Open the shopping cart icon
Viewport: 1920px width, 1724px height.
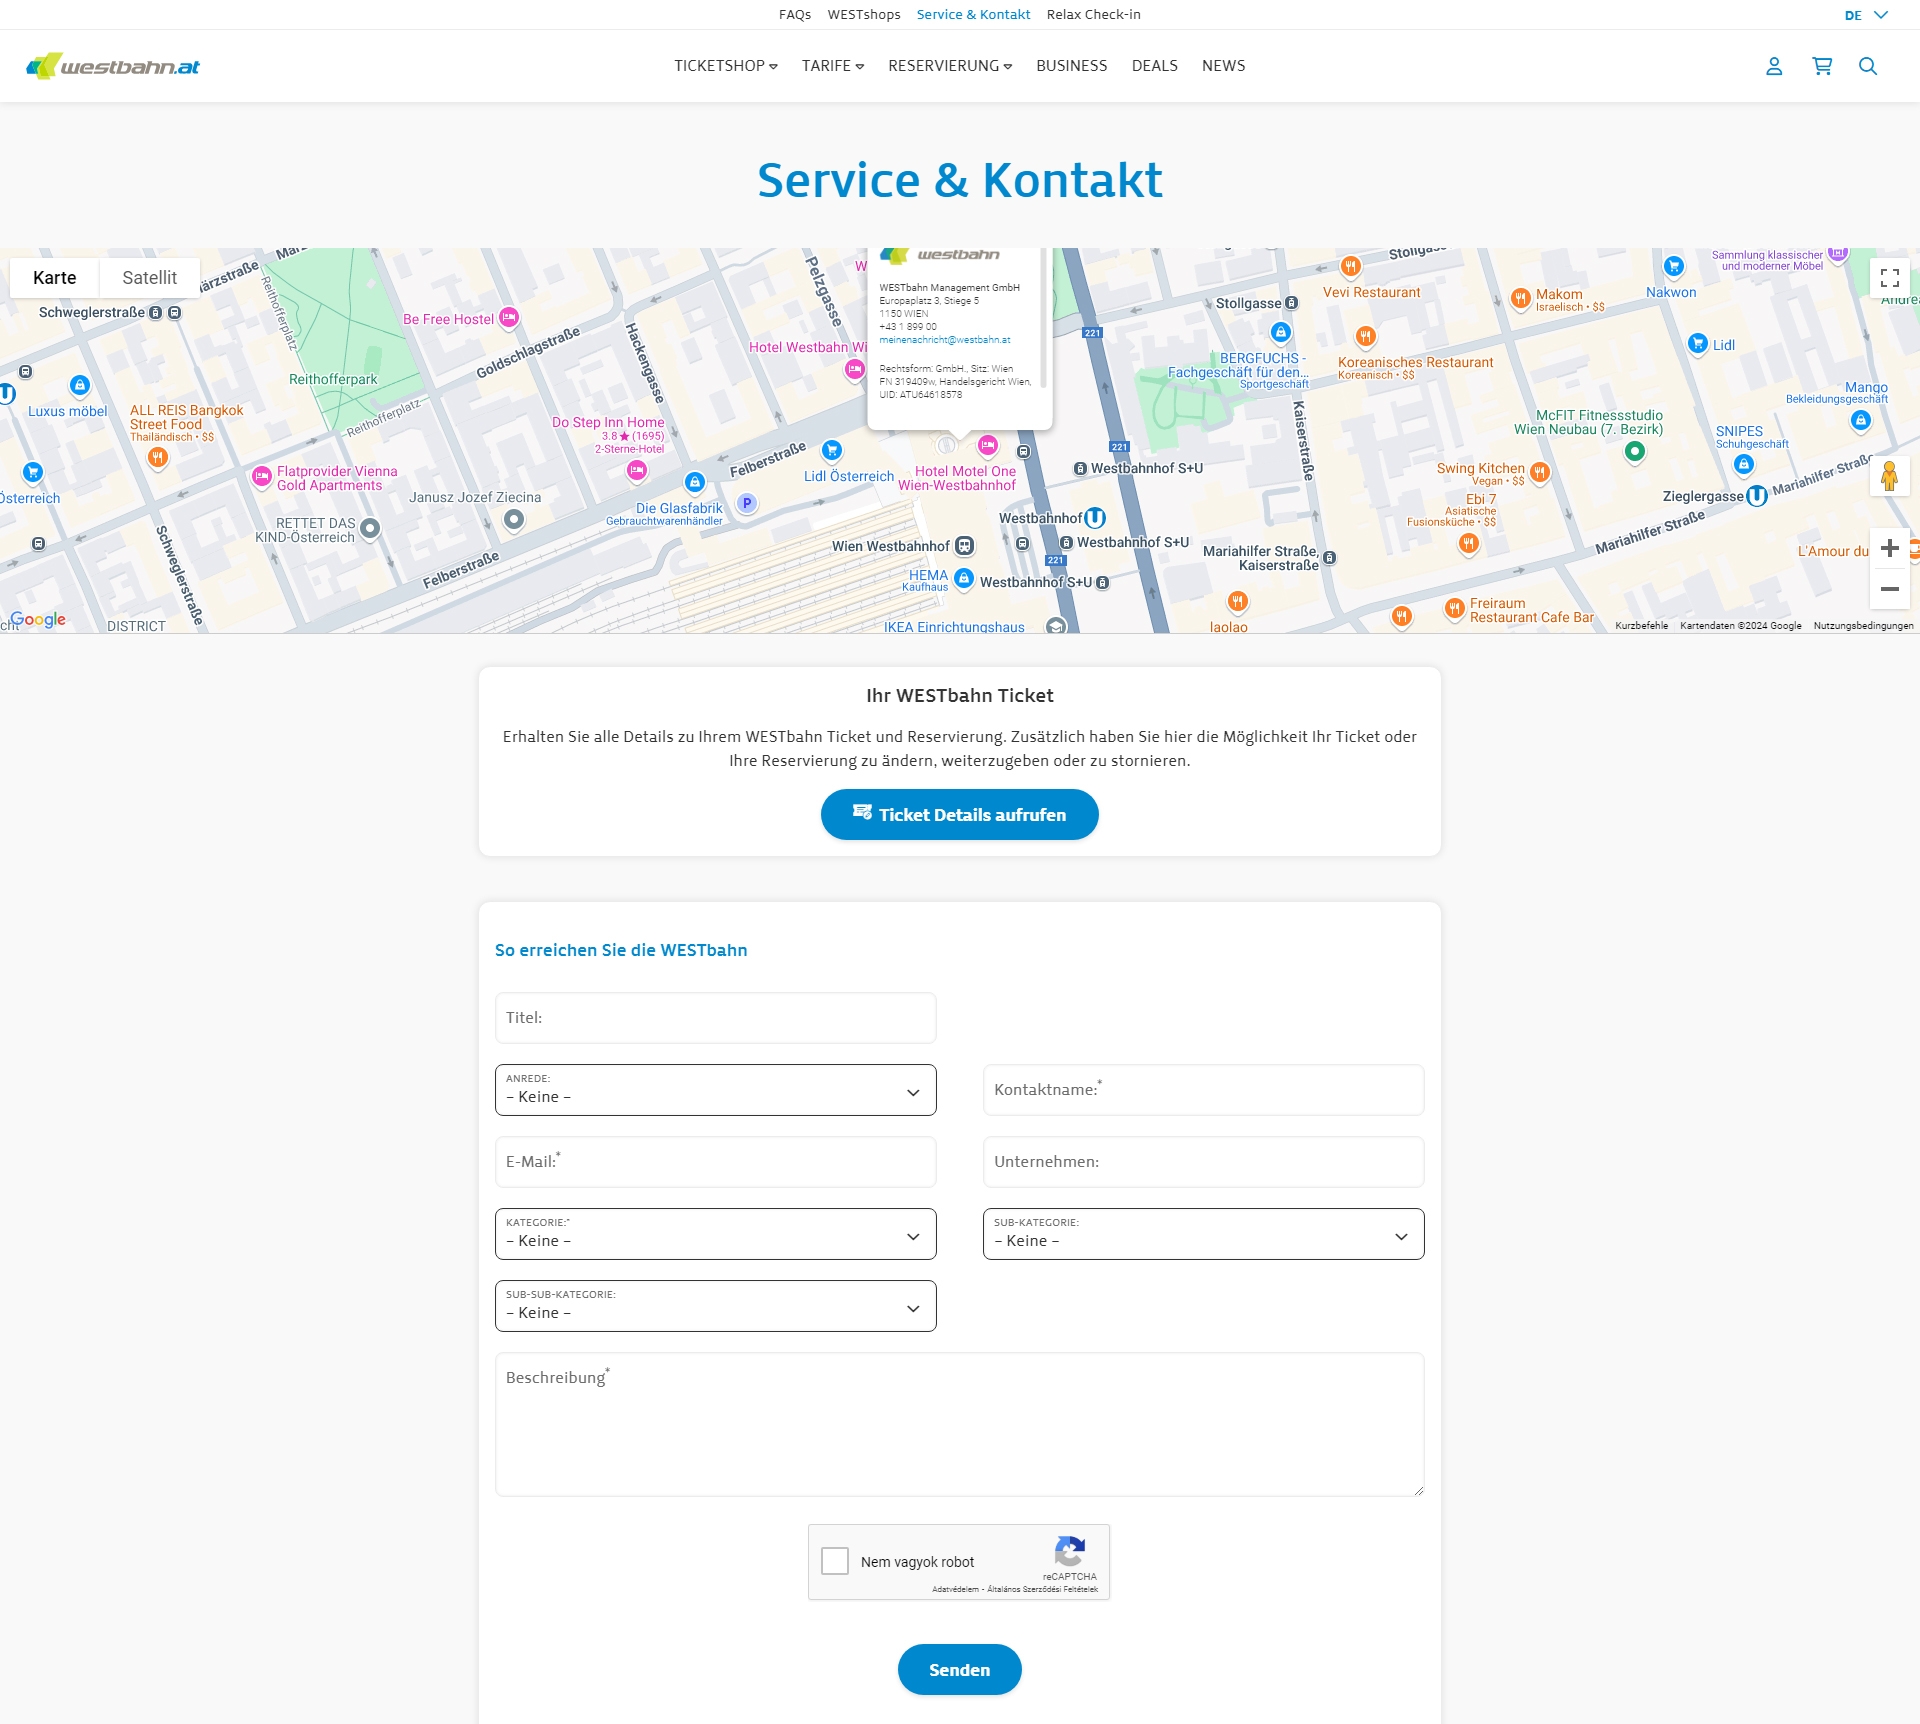(1822, 66)
